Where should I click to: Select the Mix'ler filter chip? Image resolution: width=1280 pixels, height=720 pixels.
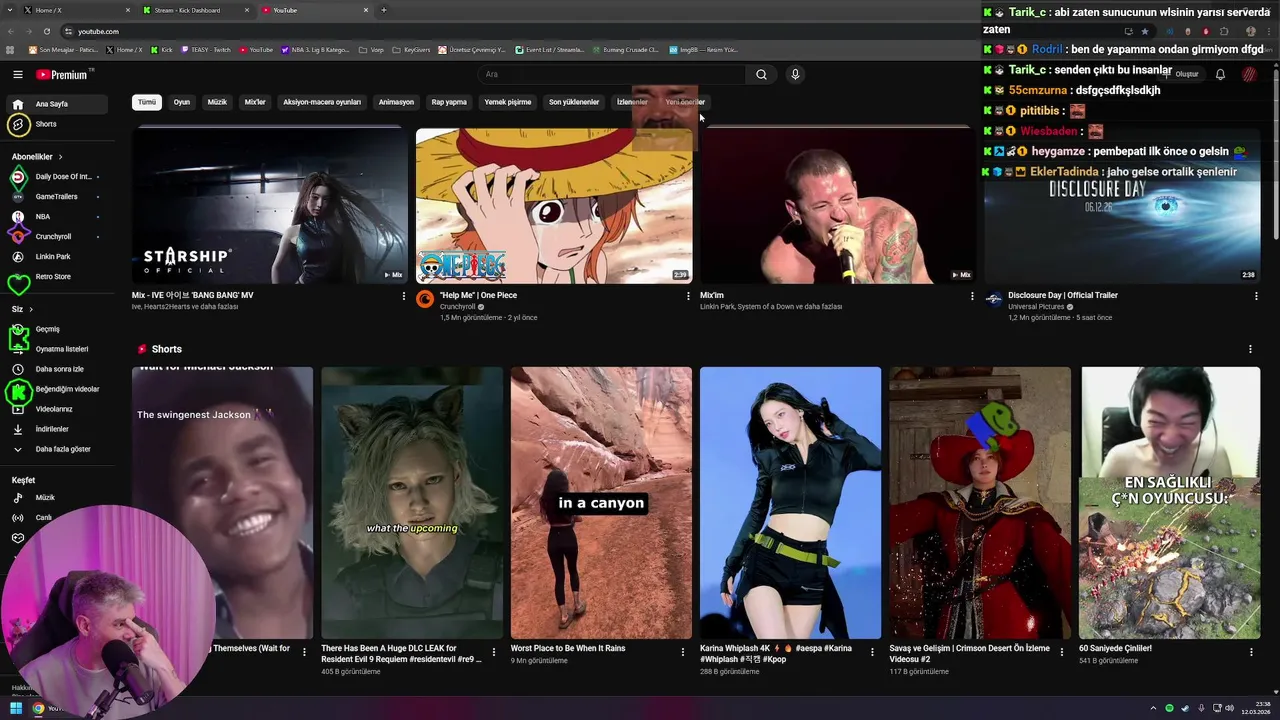255,102
